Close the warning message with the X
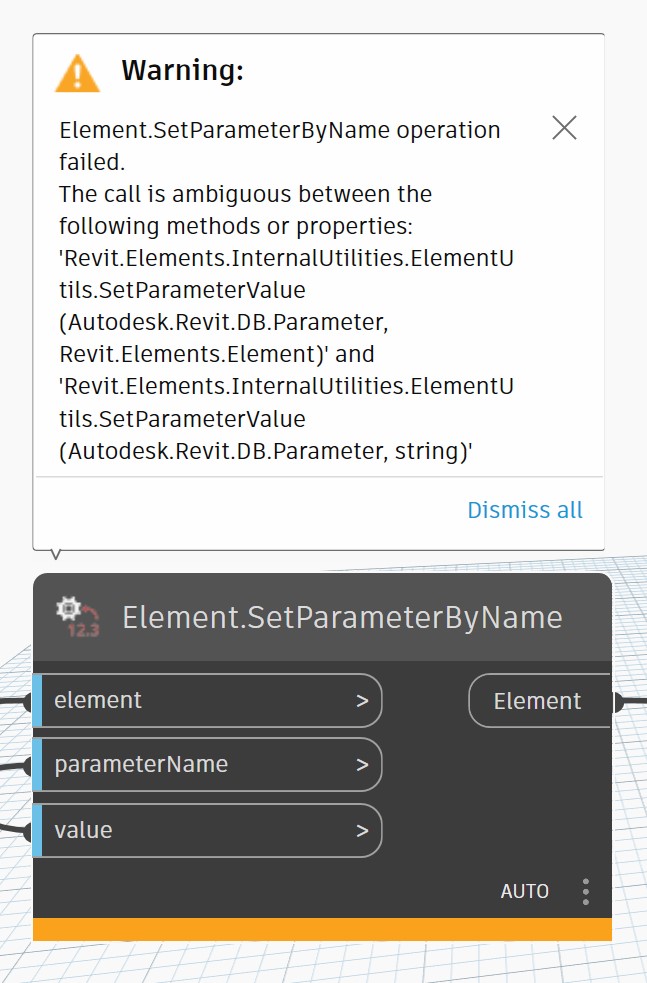 pos(564,128)
